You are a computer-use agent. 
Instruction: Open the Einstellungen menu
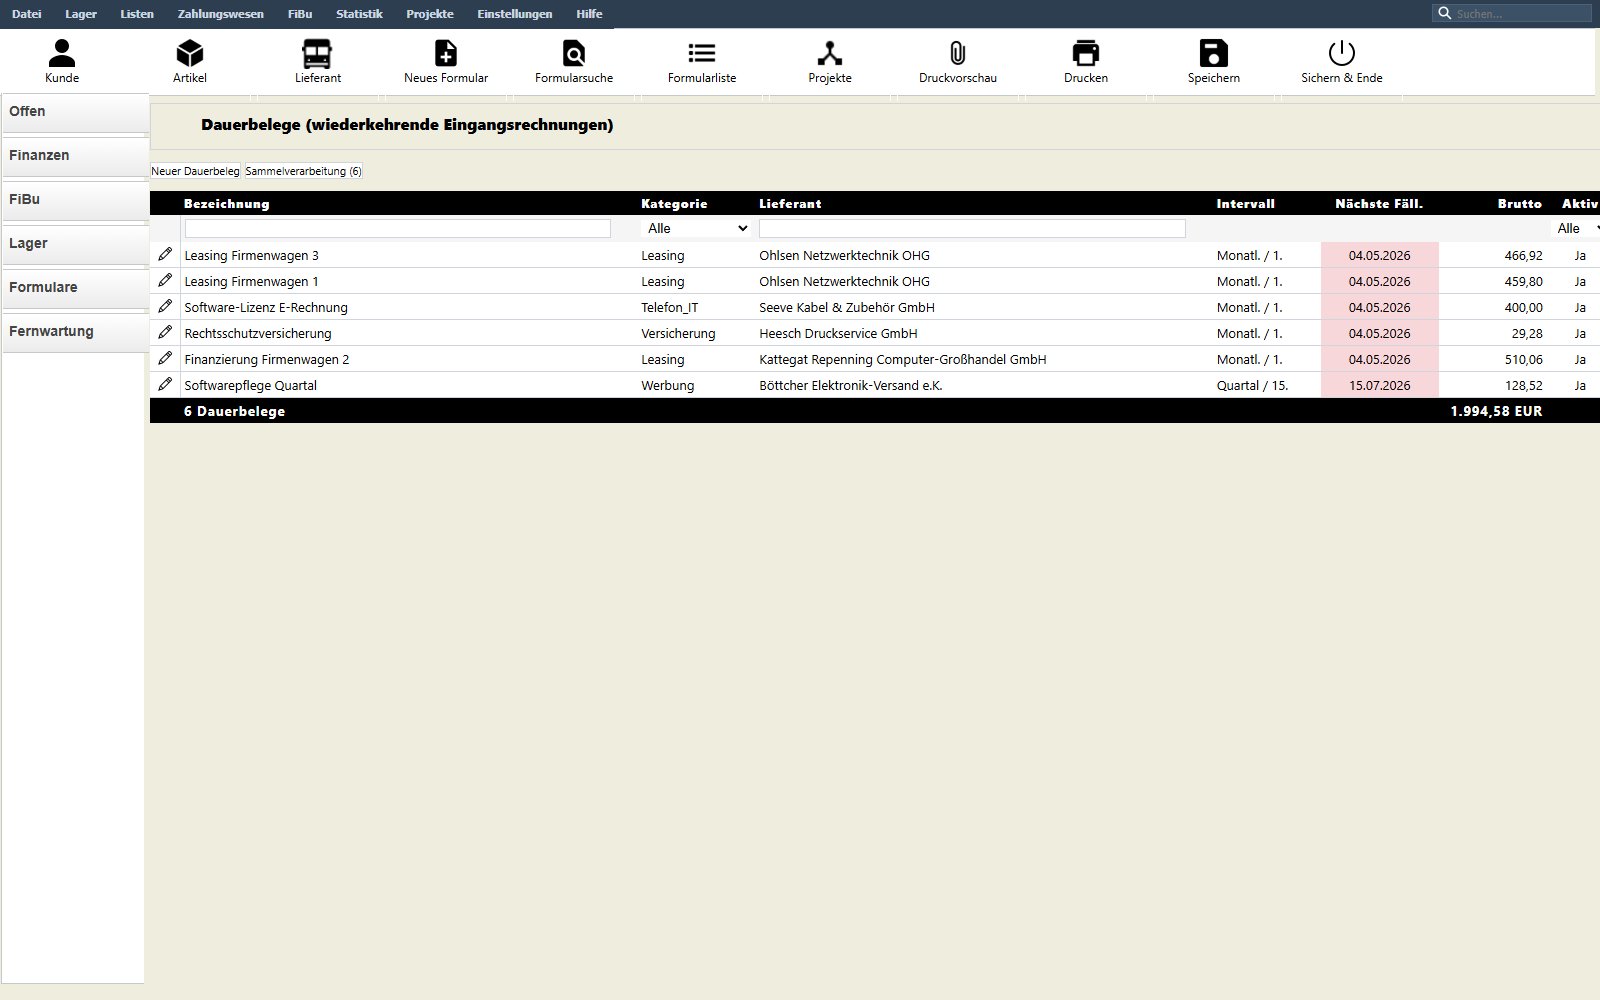coord(515,14)
